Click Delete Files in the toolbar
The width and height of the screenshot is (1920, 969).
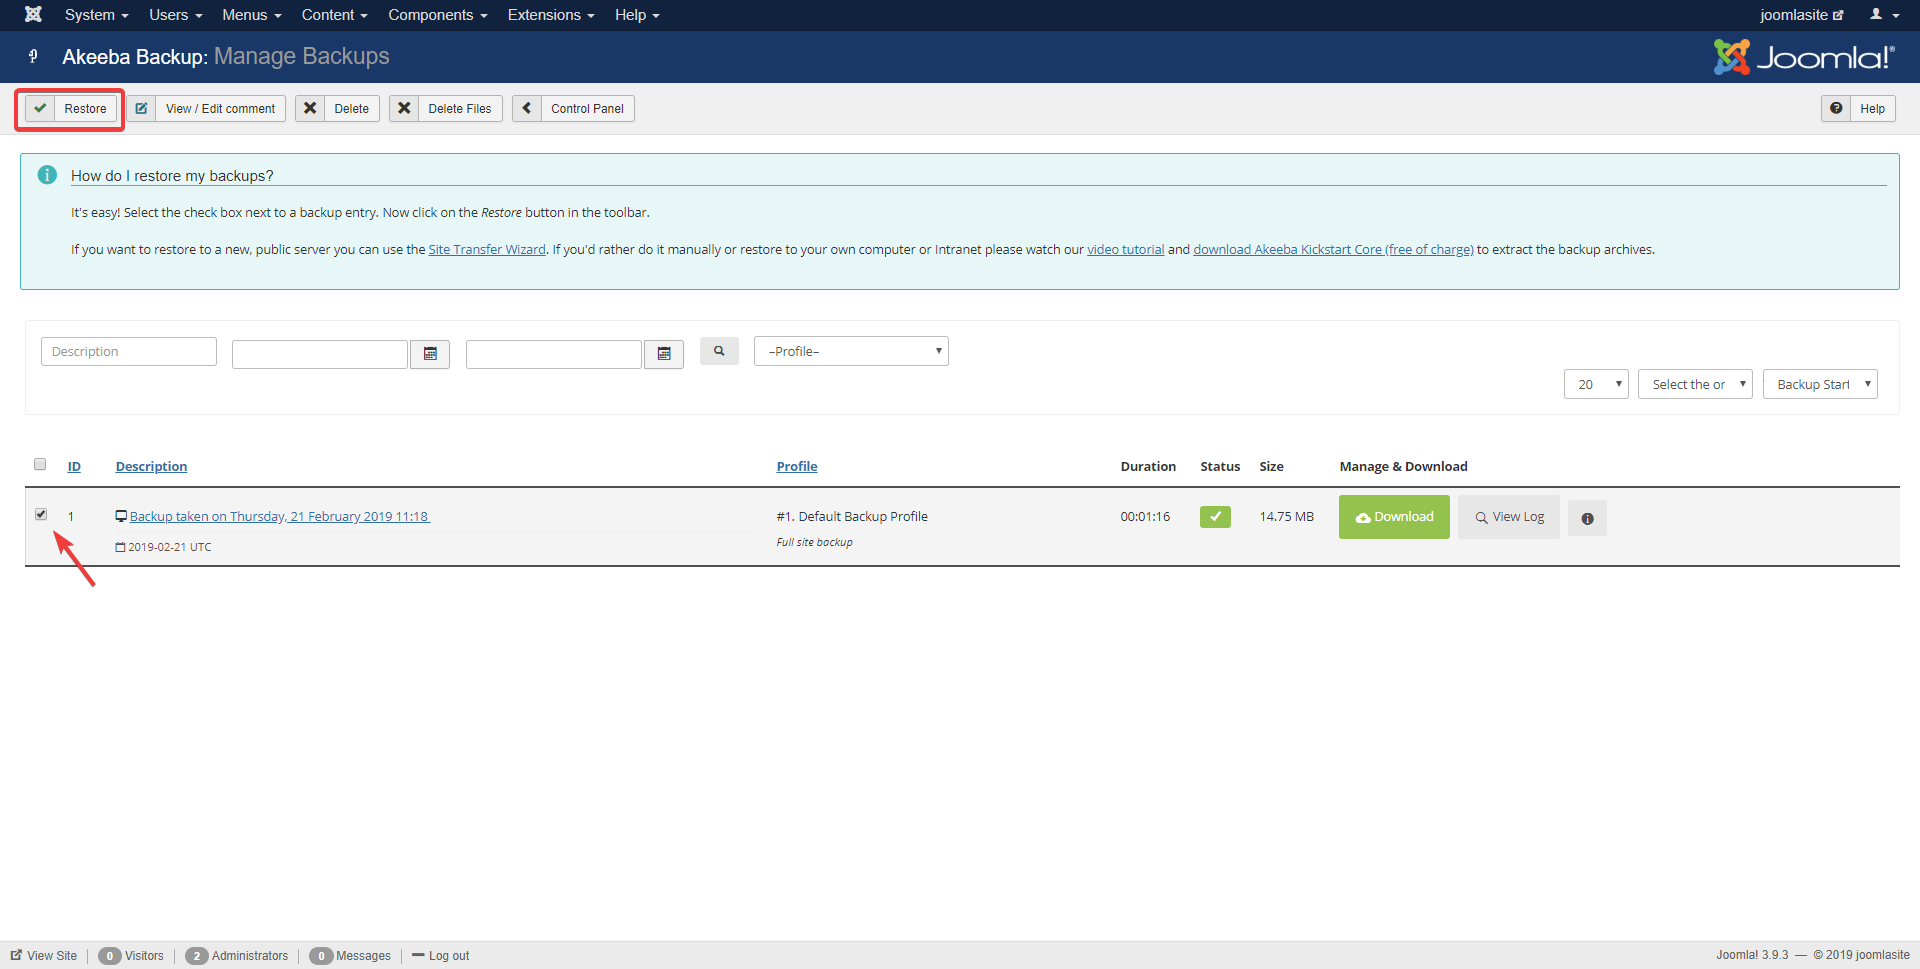446,109
